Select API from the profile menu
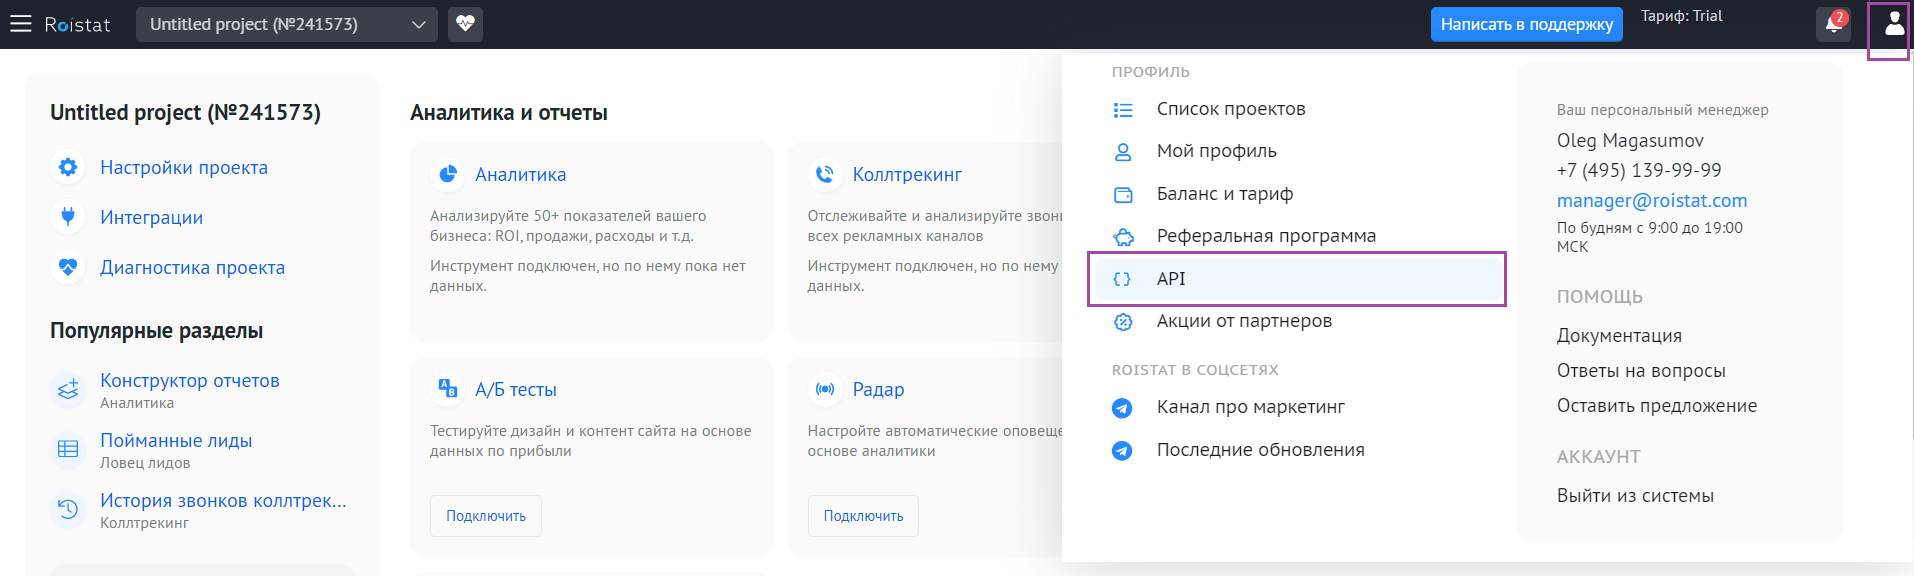Image resolution: width=1914 pixels, height=576 pixels. tap(1170, 279)
